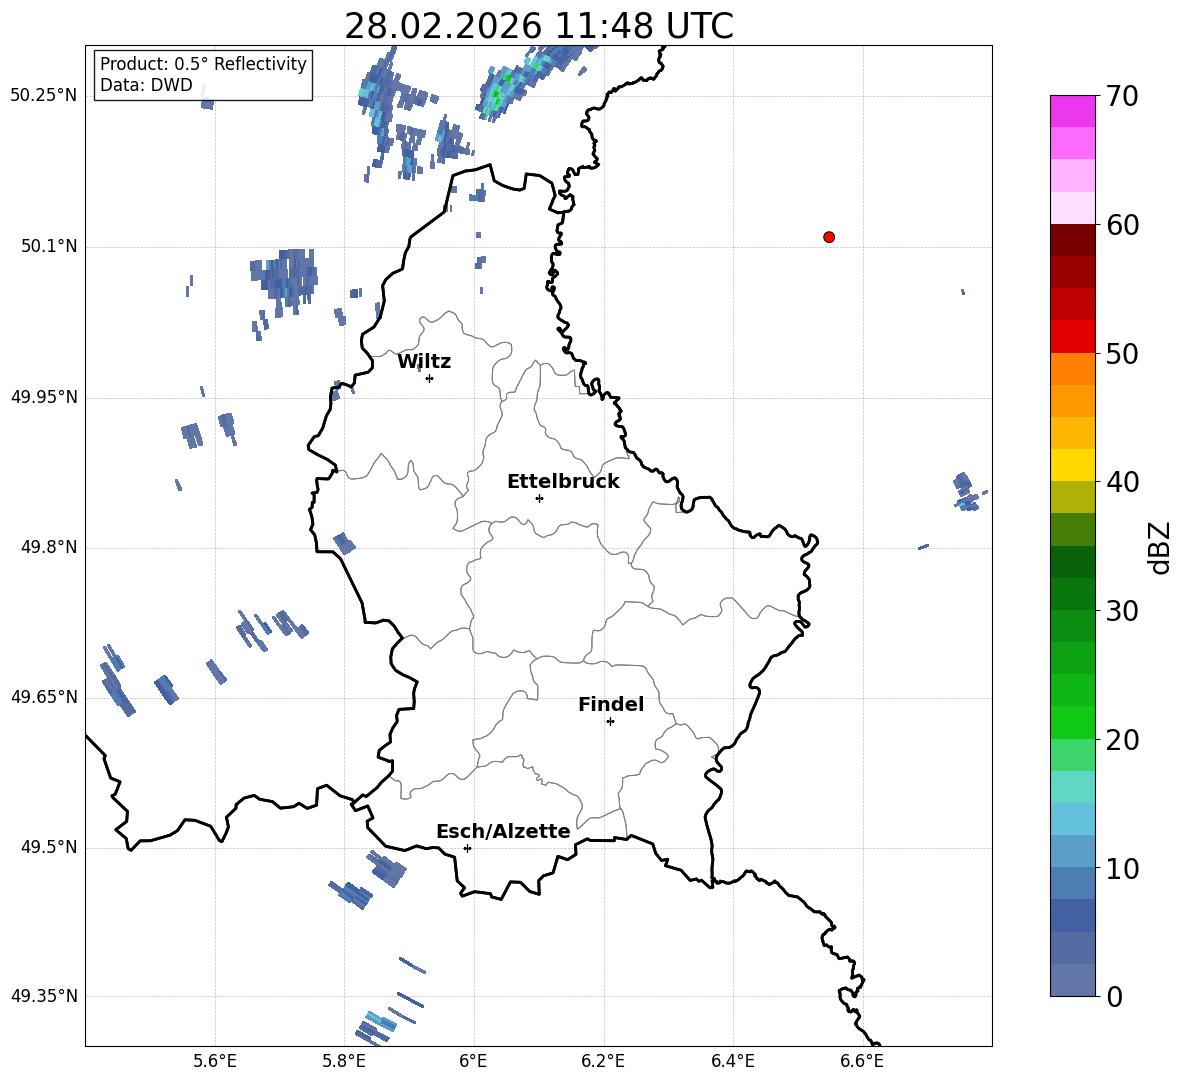Click the Ettelbruck cross marker
The width and height of the screenshot is (1184, 1081).
click(539, 498)
